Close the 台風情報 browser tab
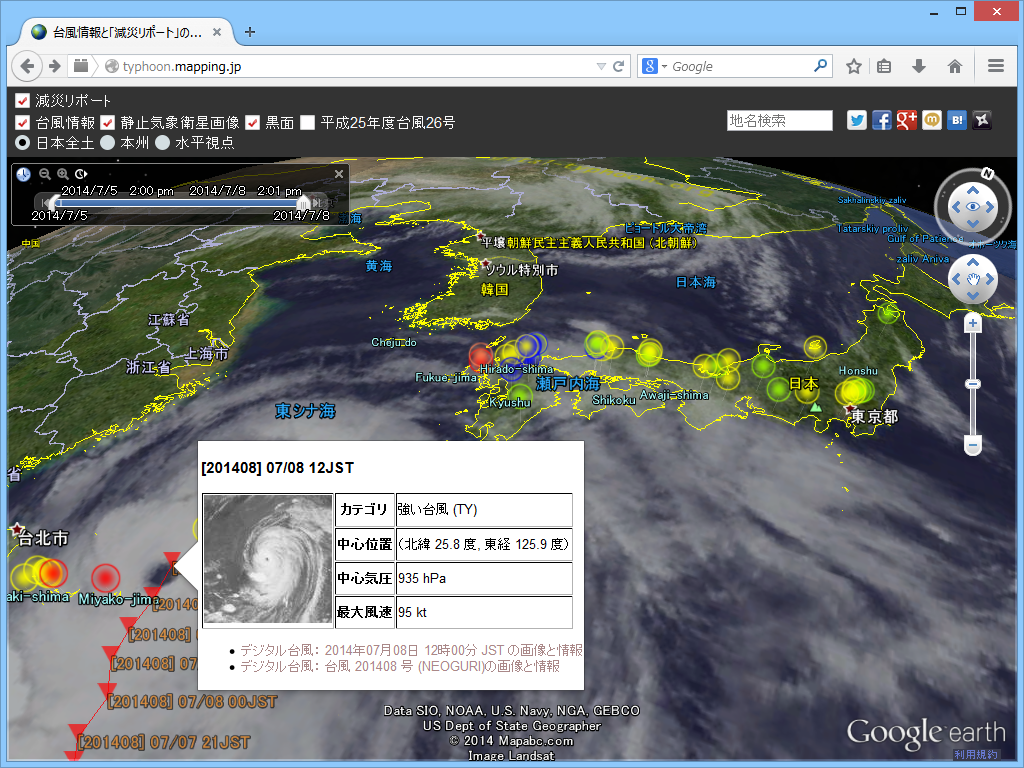 [x=217, y=32]
